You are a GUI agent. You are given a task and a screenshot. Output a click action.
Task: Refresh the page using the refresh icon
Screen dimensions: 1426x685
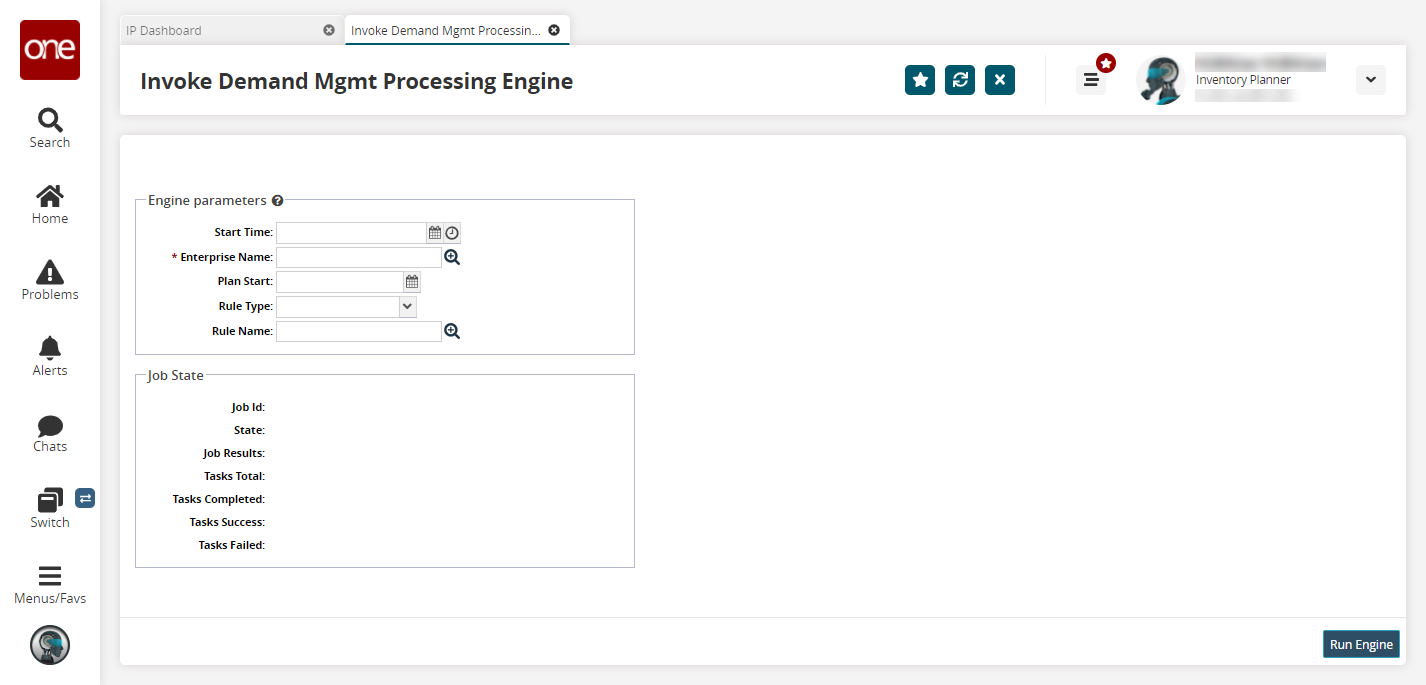coord(960,80)
